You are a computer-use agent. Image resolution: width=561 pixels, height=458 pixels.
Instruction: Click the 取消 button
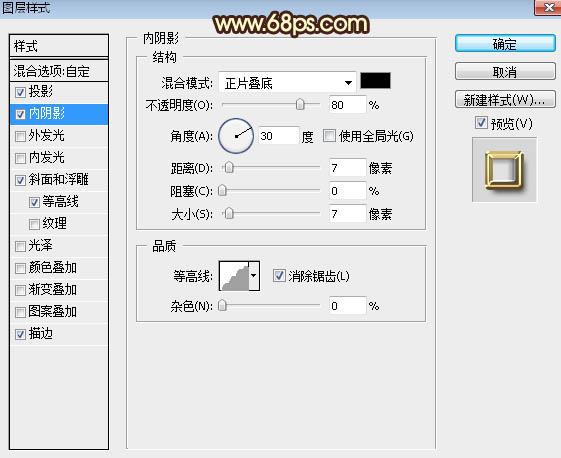[505, 72]
